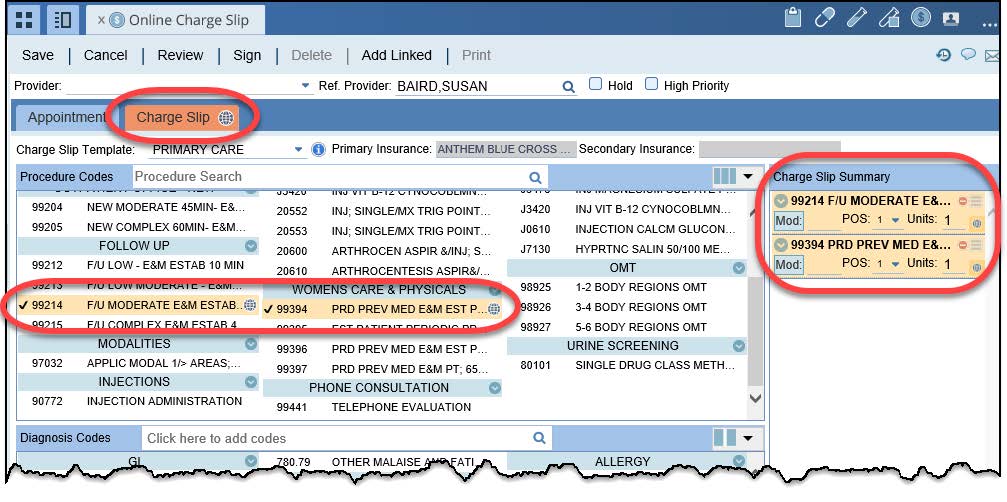Expand the Provider dropdown arrow
This screenshot has width=1007, height=502.
304,87
